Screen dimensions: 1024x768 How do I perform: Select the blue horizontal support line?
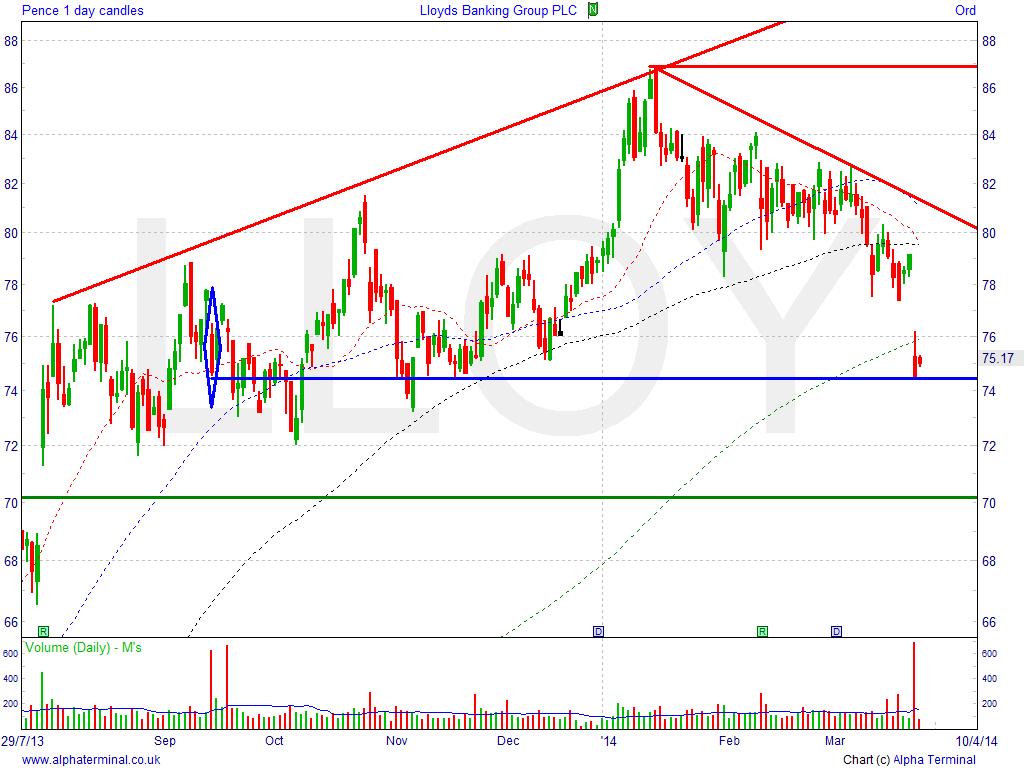coord(600,378)
